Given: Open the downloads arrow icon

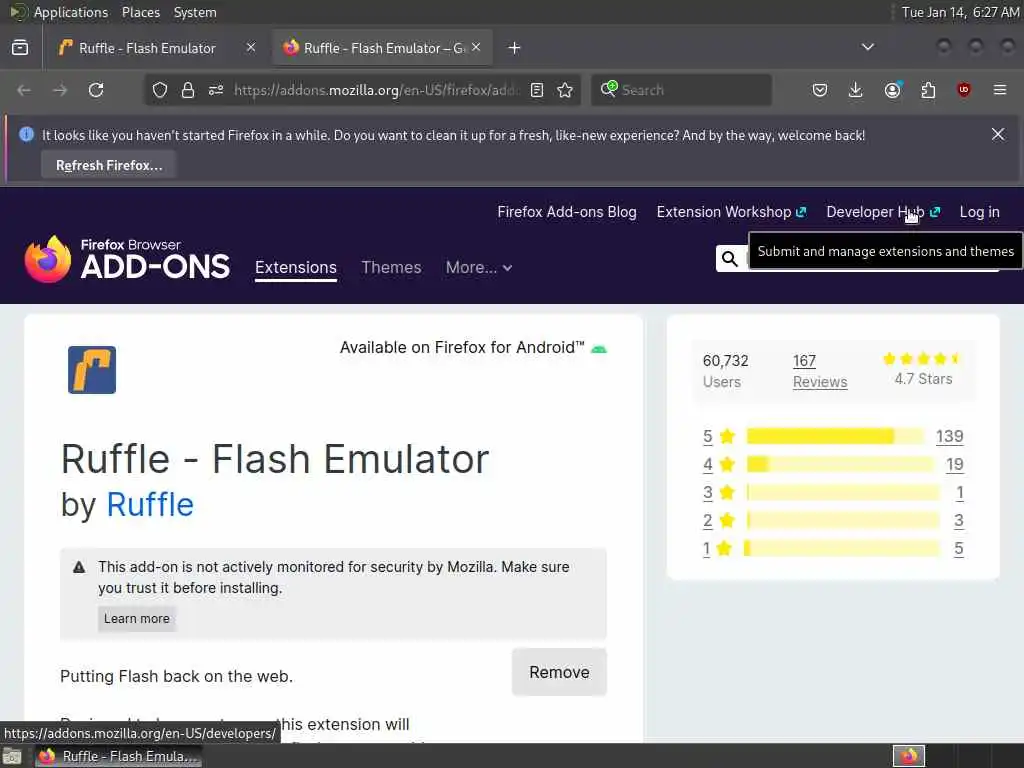Looking at the screenshot, I should (856, 90).
